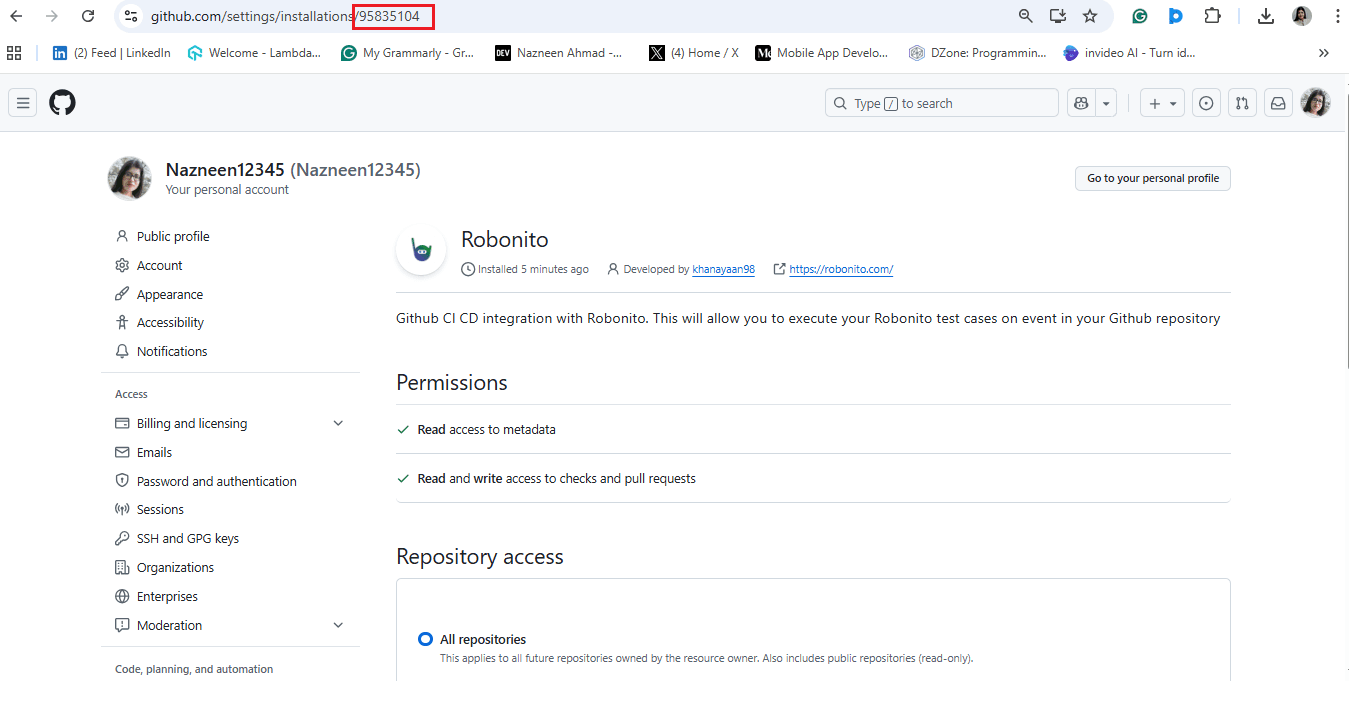Open Chrome extensions puzzle icon

(1212, 16)
